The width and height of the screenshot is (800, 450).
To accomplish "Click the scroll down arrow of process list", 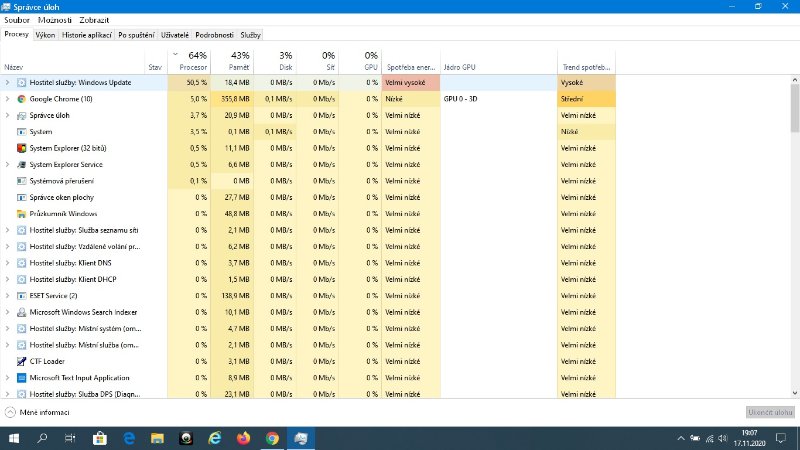I will click(x=795, y=393).
